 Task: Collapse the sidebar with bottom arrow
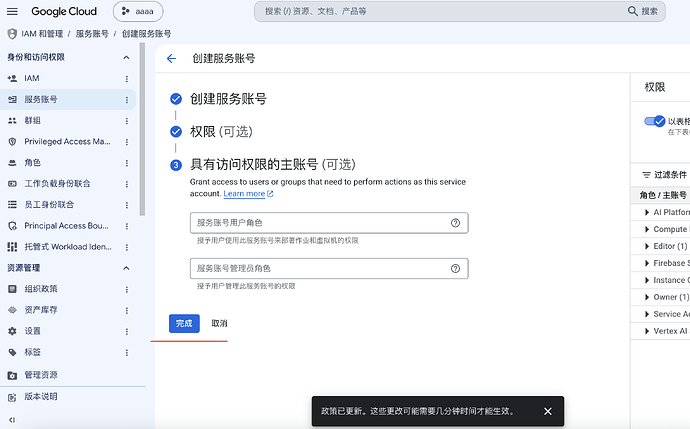(x=12, y=420)
